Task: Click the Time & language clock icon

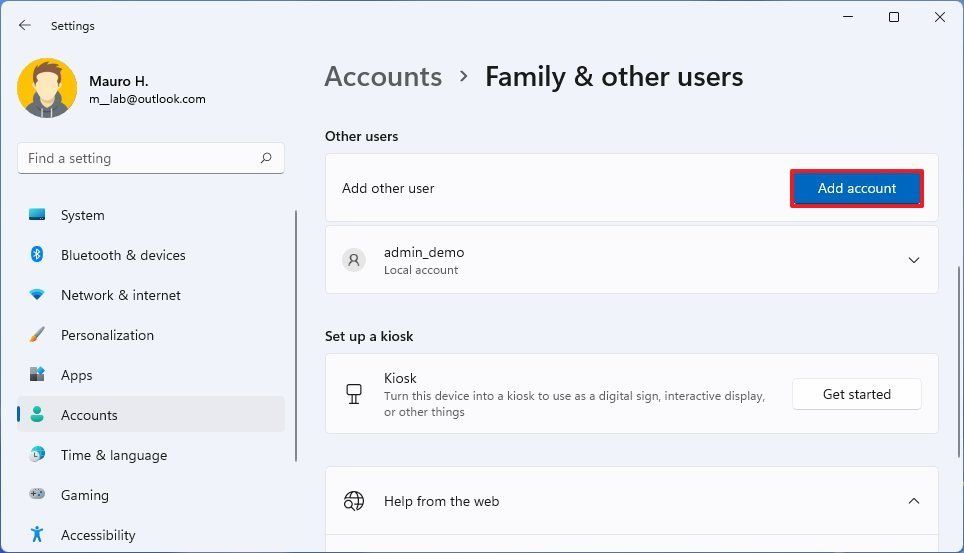Action: (37, 454)
